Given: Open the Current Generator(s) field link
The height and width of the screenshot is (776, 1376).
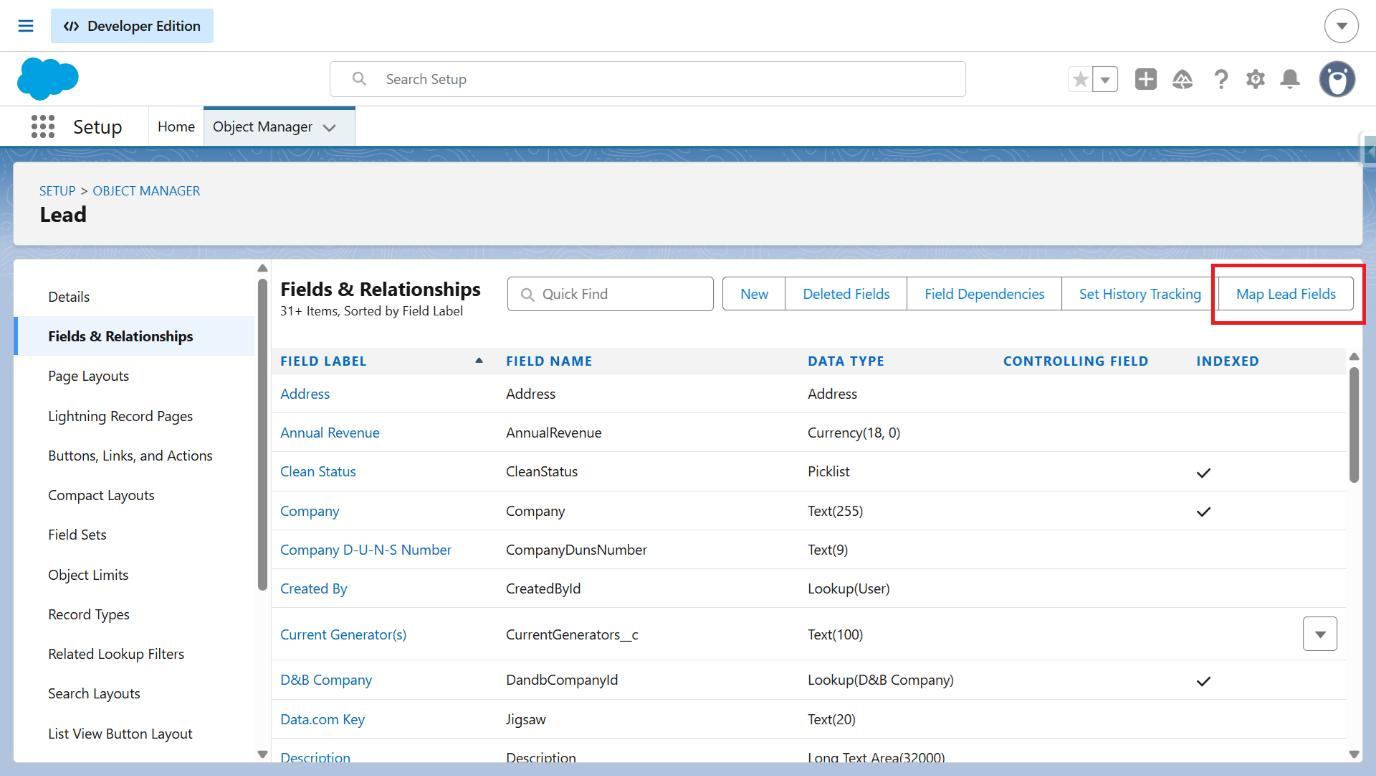Looking at the screenshot, I should click(x=343, y=635).
